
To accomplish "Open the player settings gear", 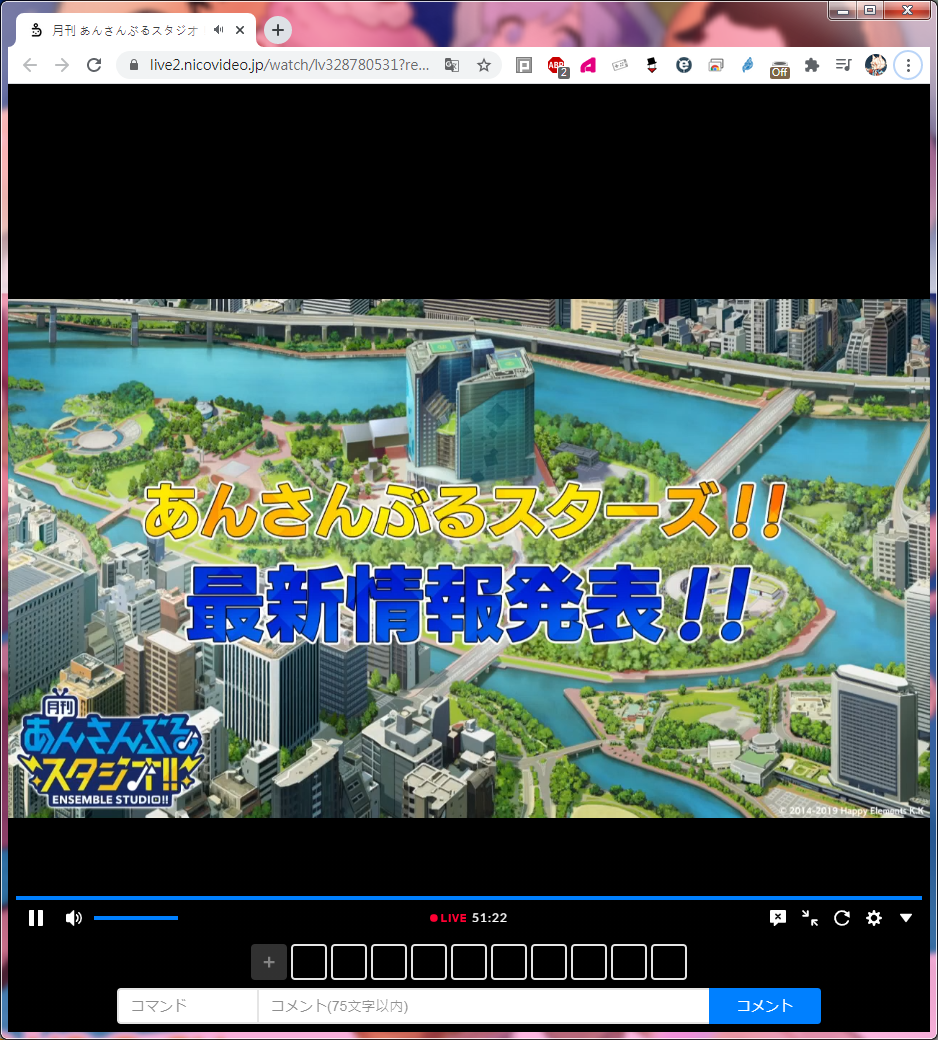I will [x=874, y=918].
